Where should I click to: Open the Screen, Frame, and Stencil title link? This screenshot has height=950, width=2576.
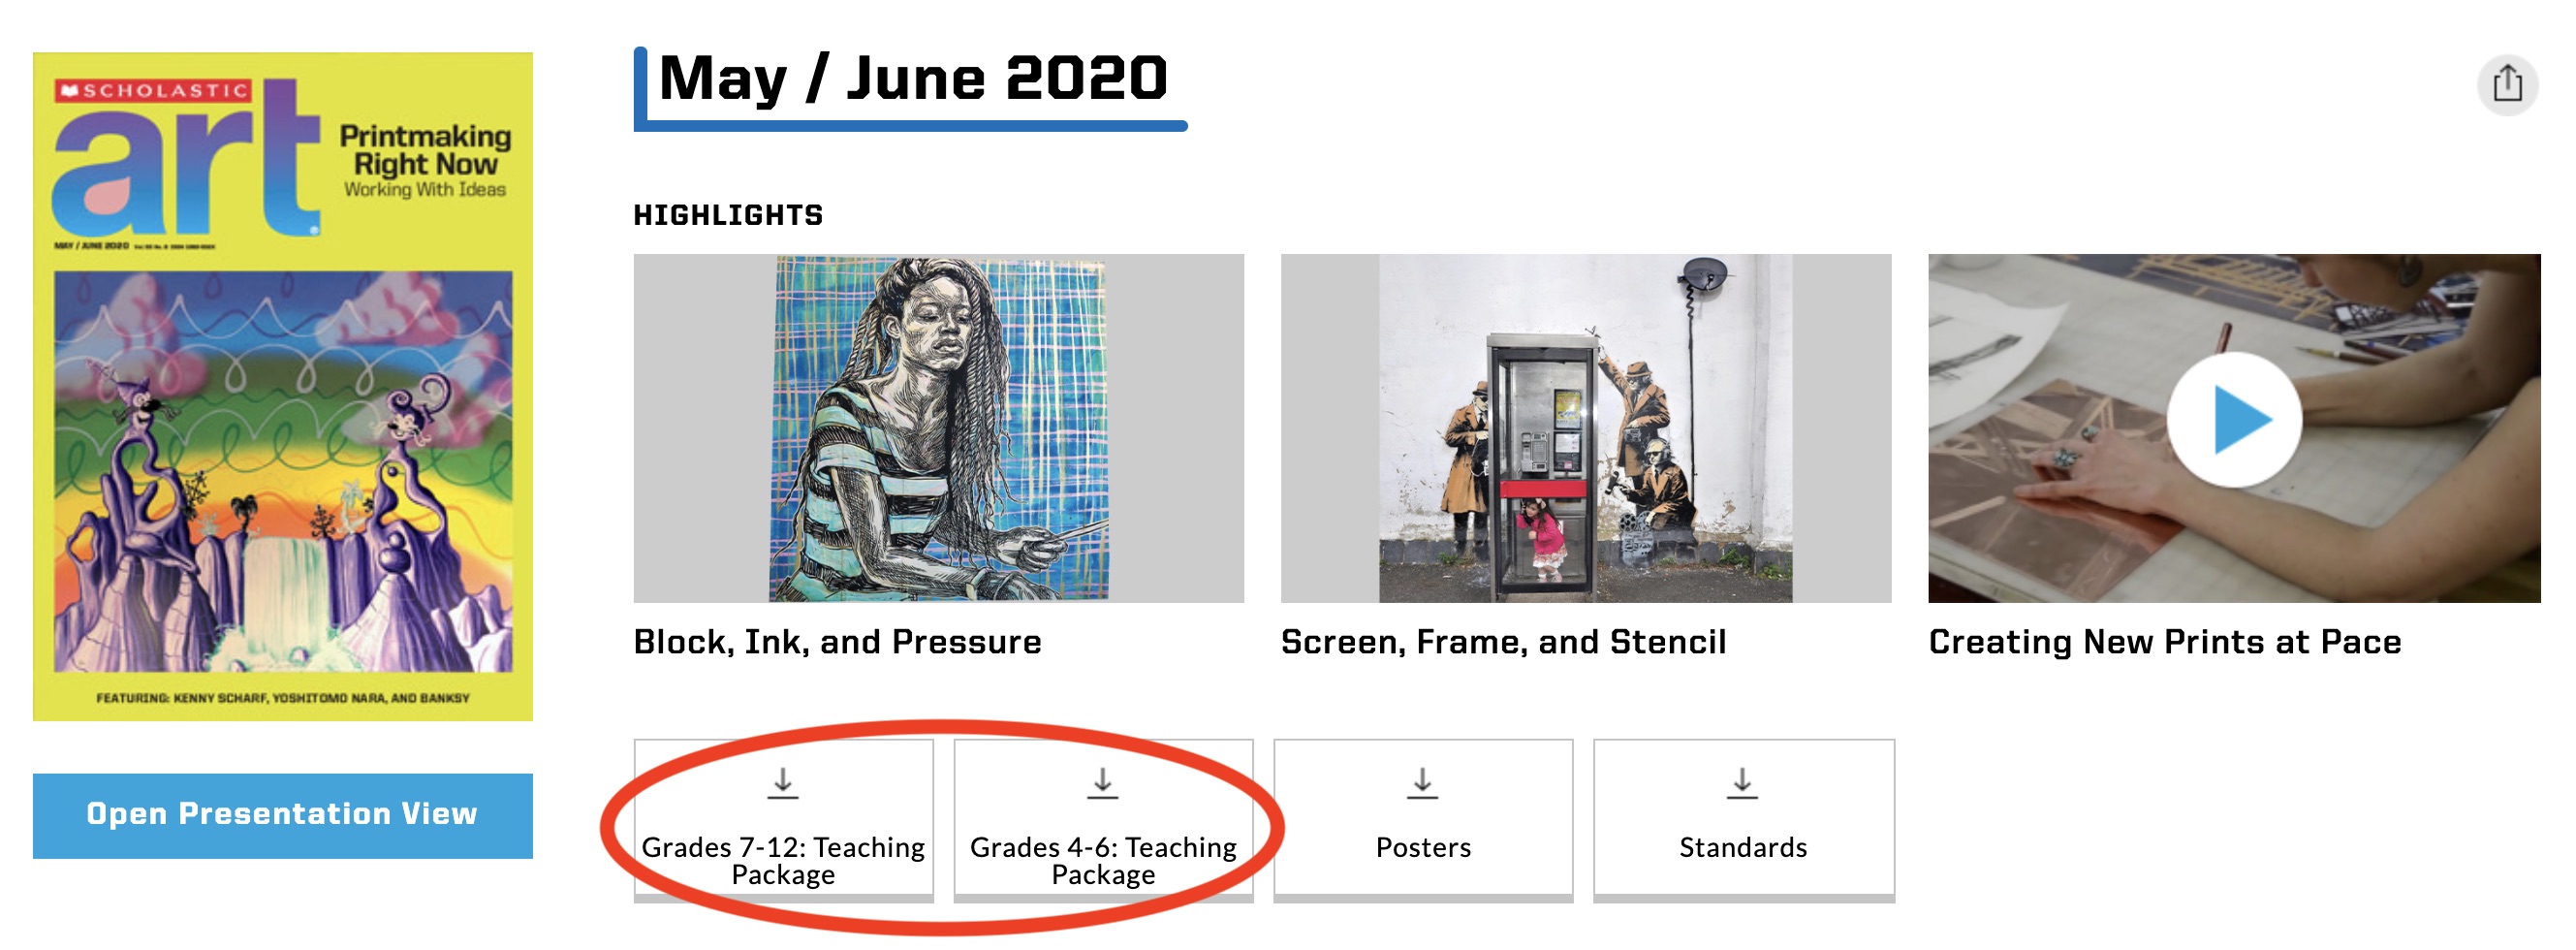coord(1503,642)
